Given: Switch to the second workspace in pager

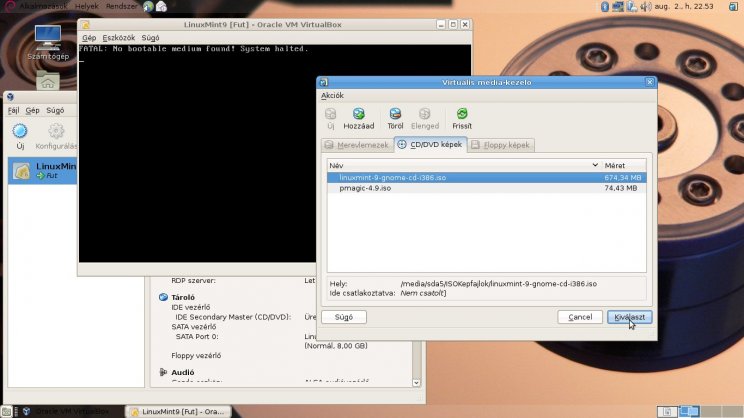Looking at the screenshot, I should coord(689,411).
